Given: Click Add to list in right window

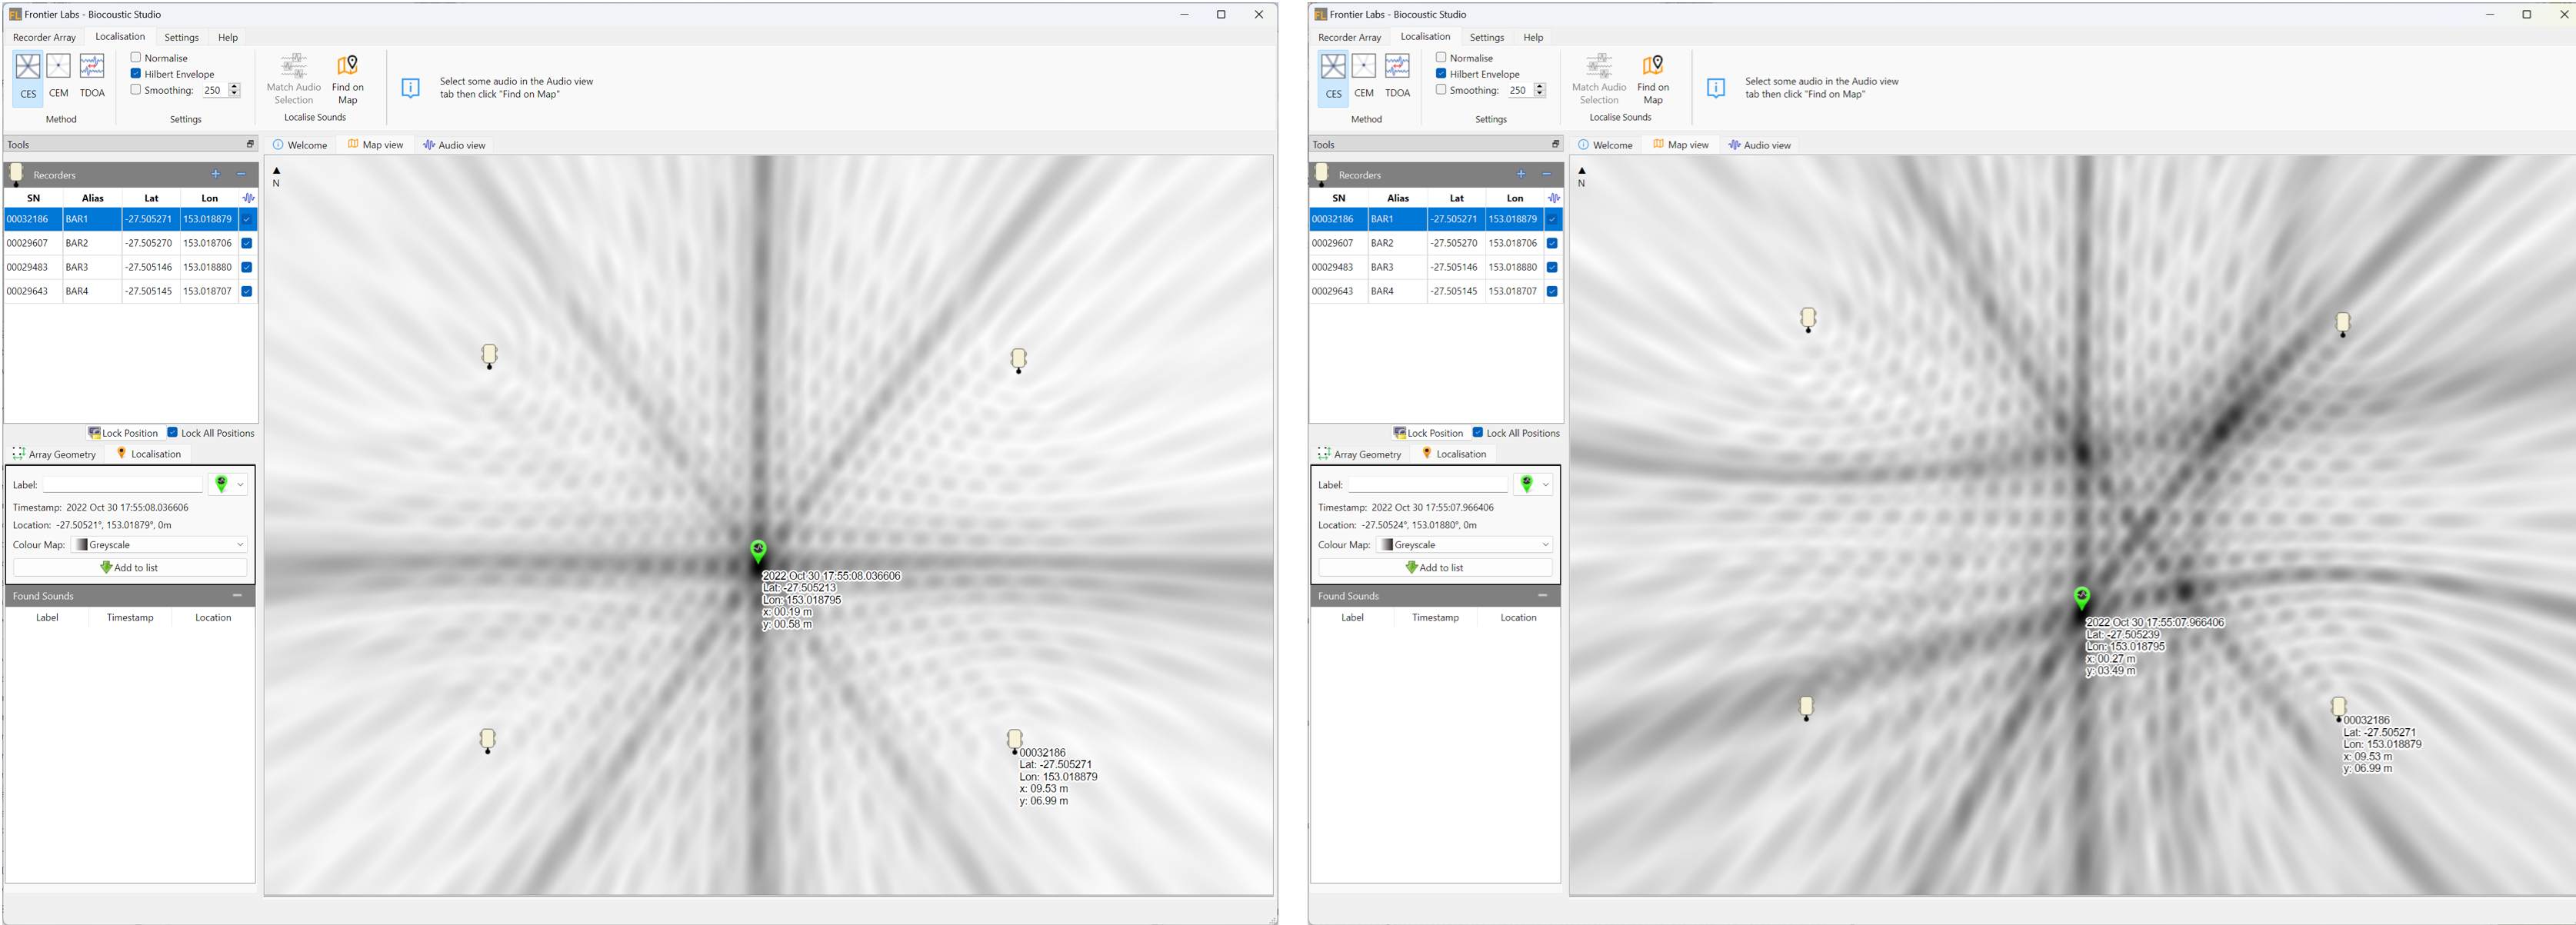Looking at the screenshot, I should [1435, 567].
